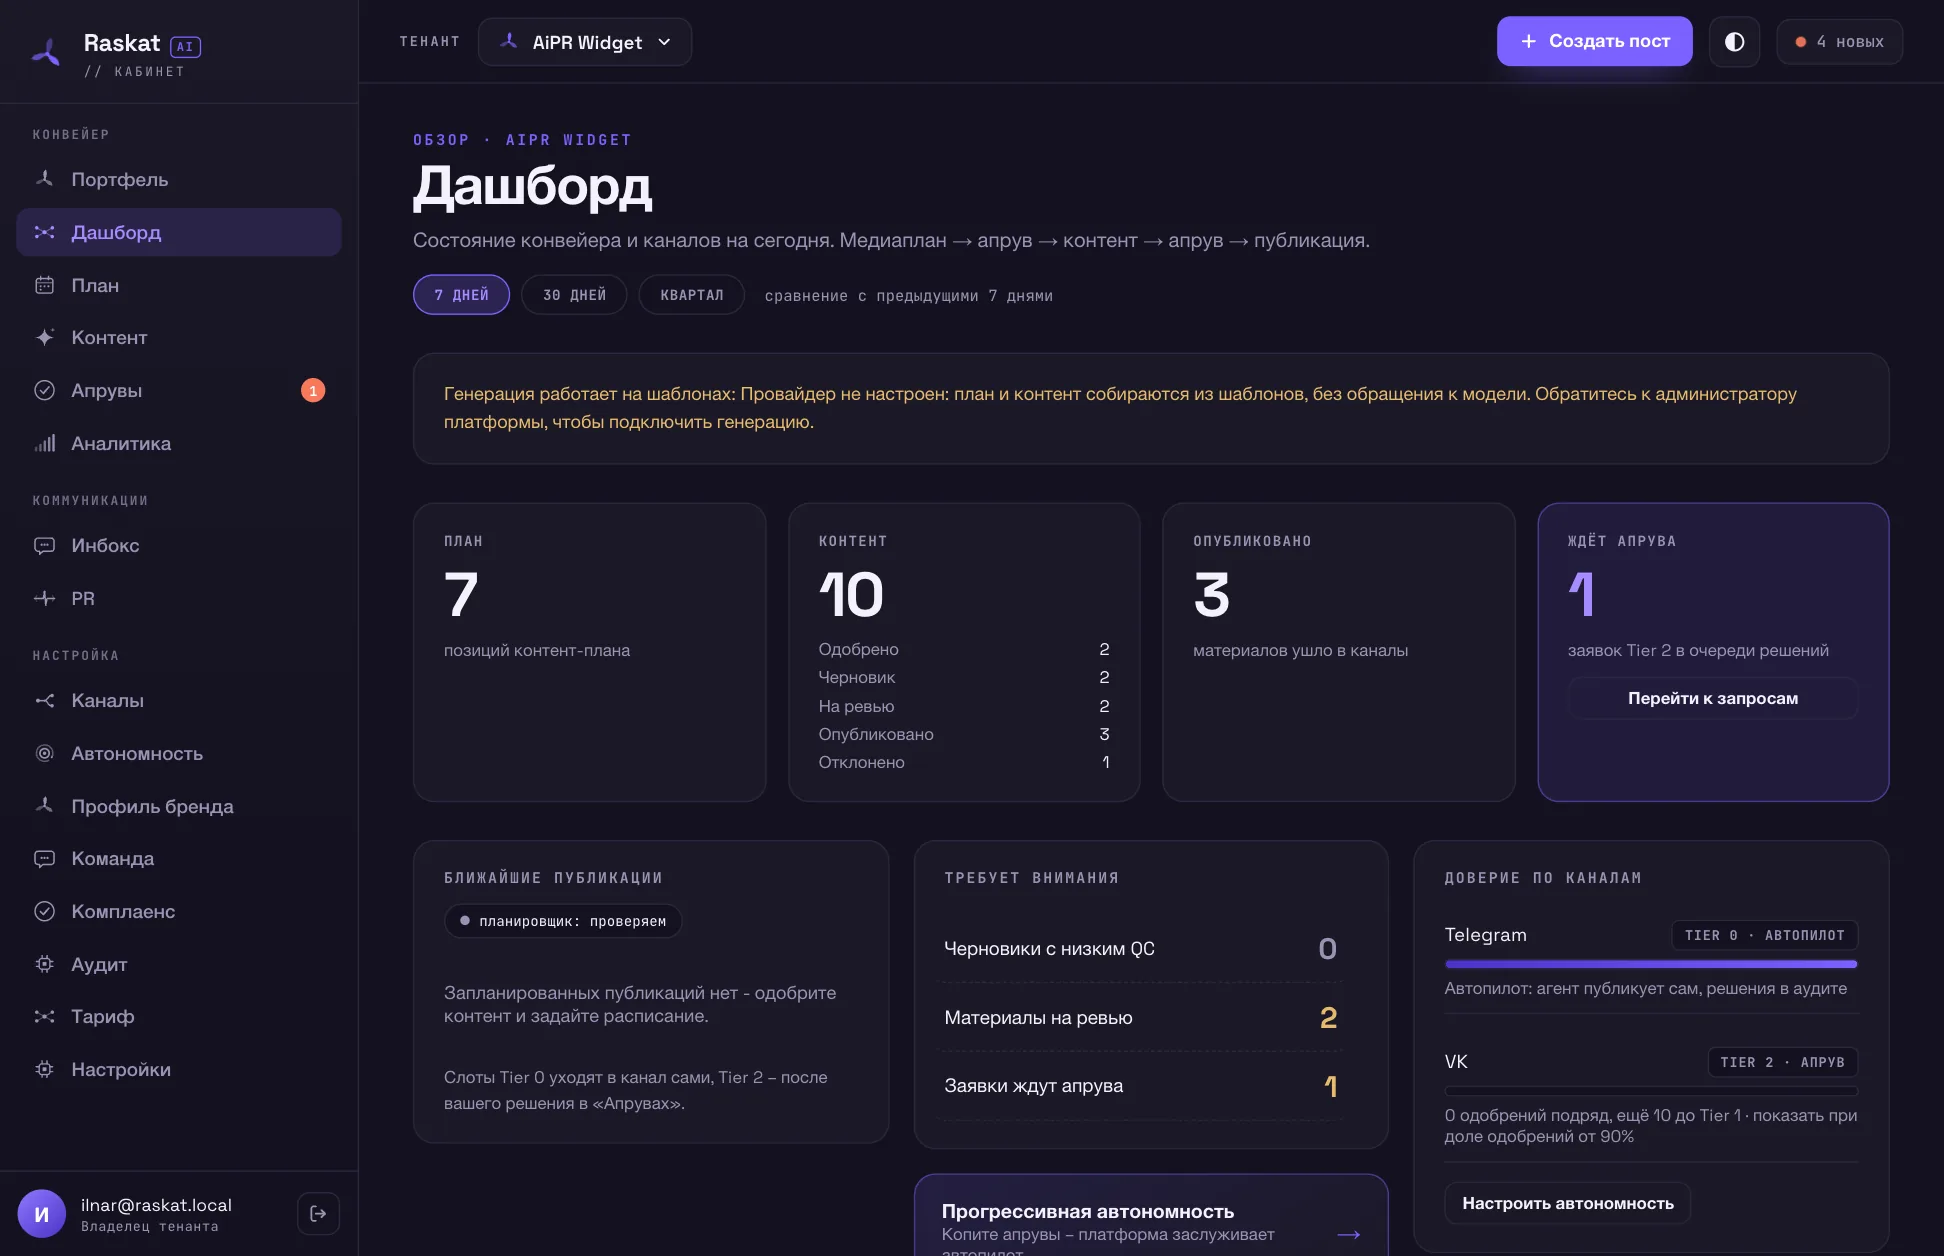Expand the Прогрессивная автономность card arrow

point(1348,1234)
